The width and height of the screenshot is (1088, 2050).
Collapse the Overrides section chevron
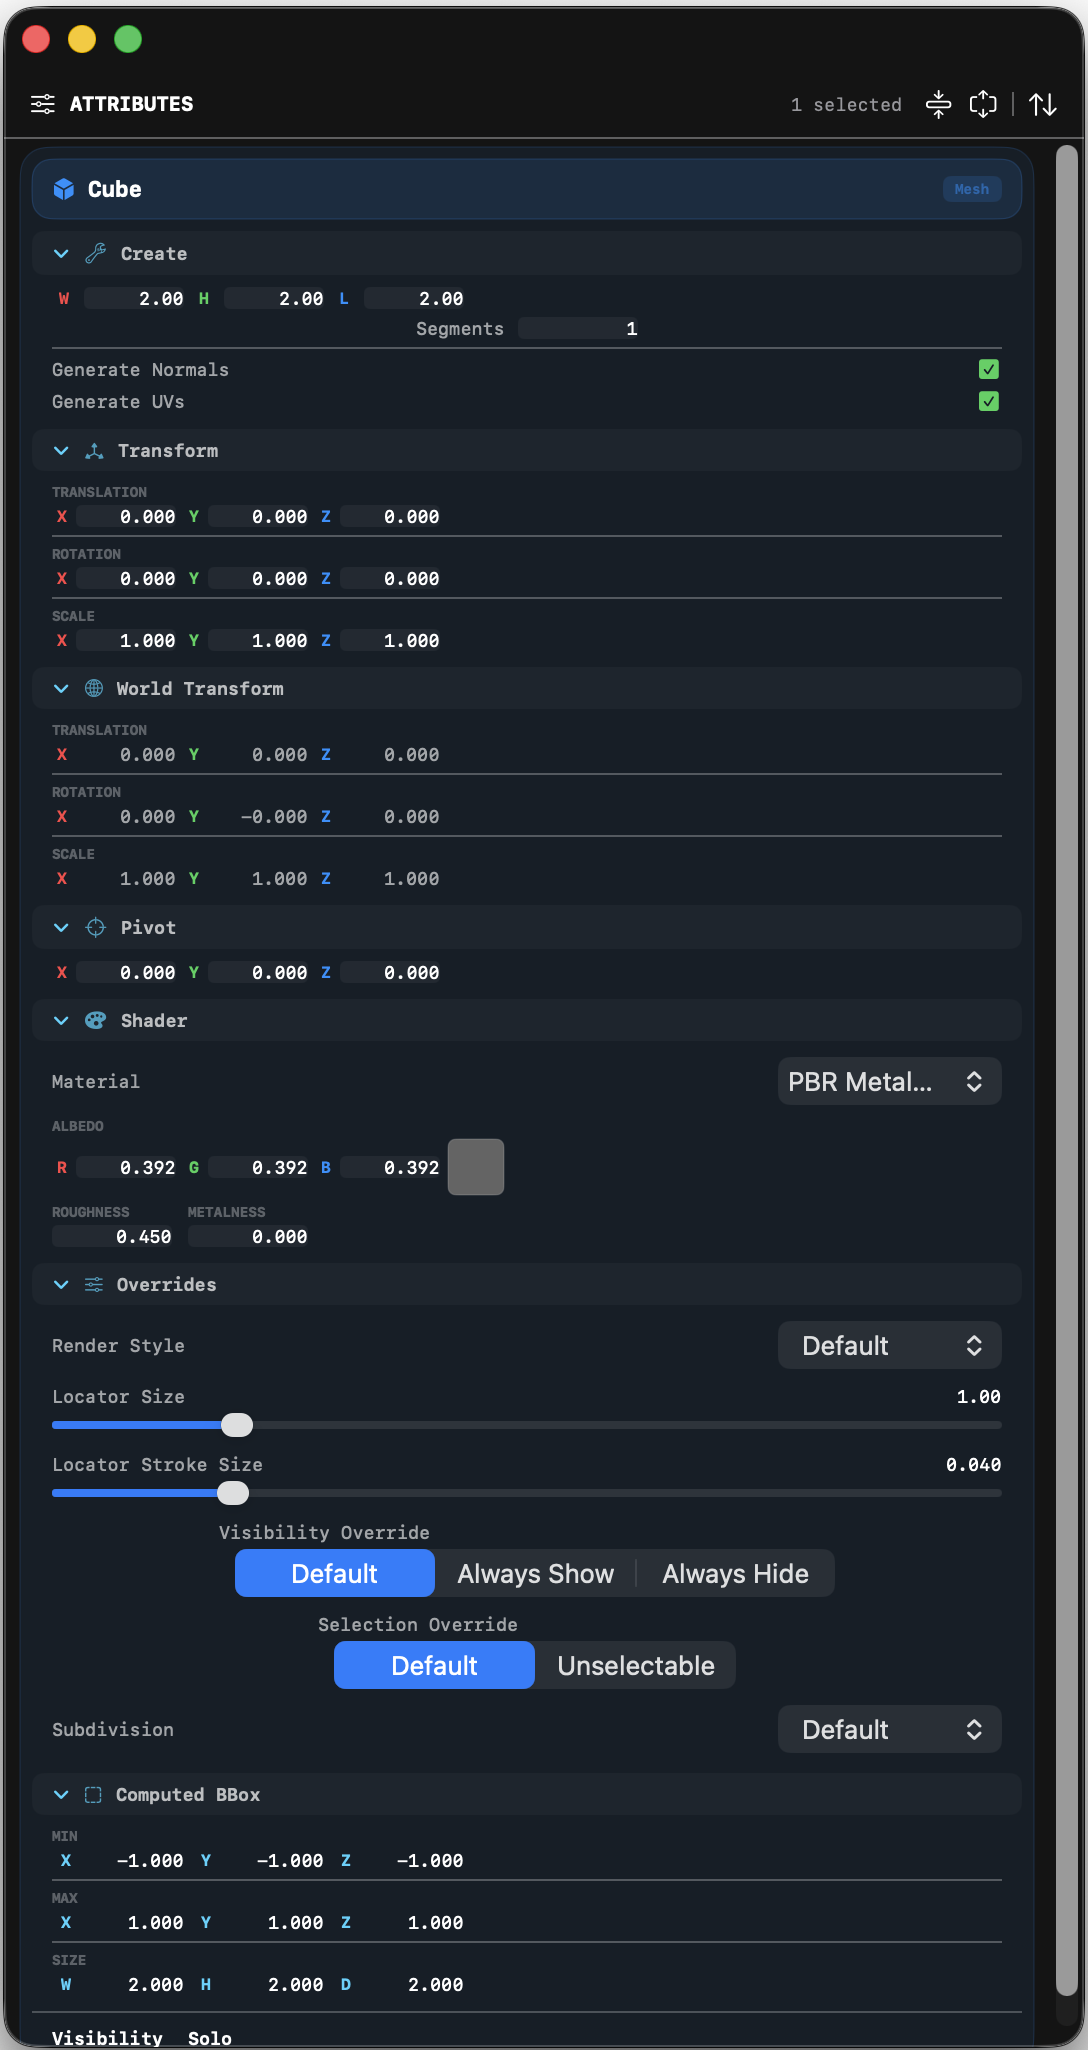[61, 1284]
